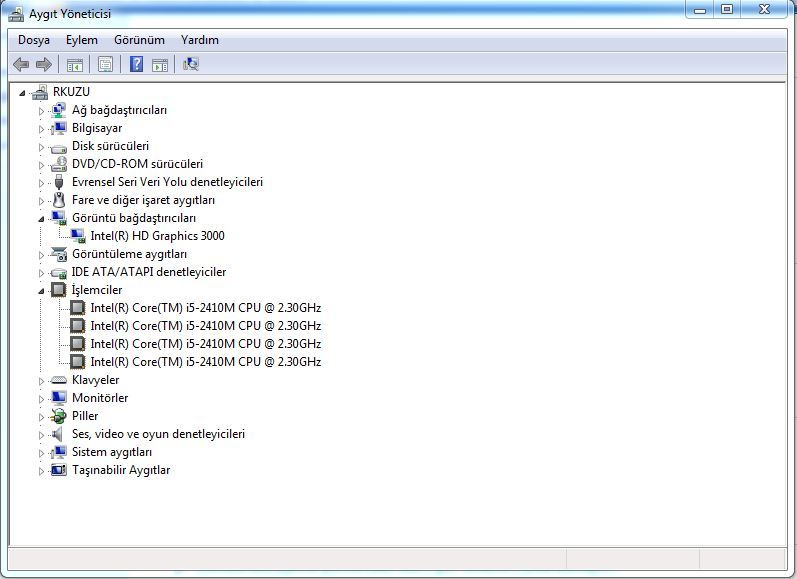
Task: Open Properties via the toolbar icon
Action: pos(105,65)
